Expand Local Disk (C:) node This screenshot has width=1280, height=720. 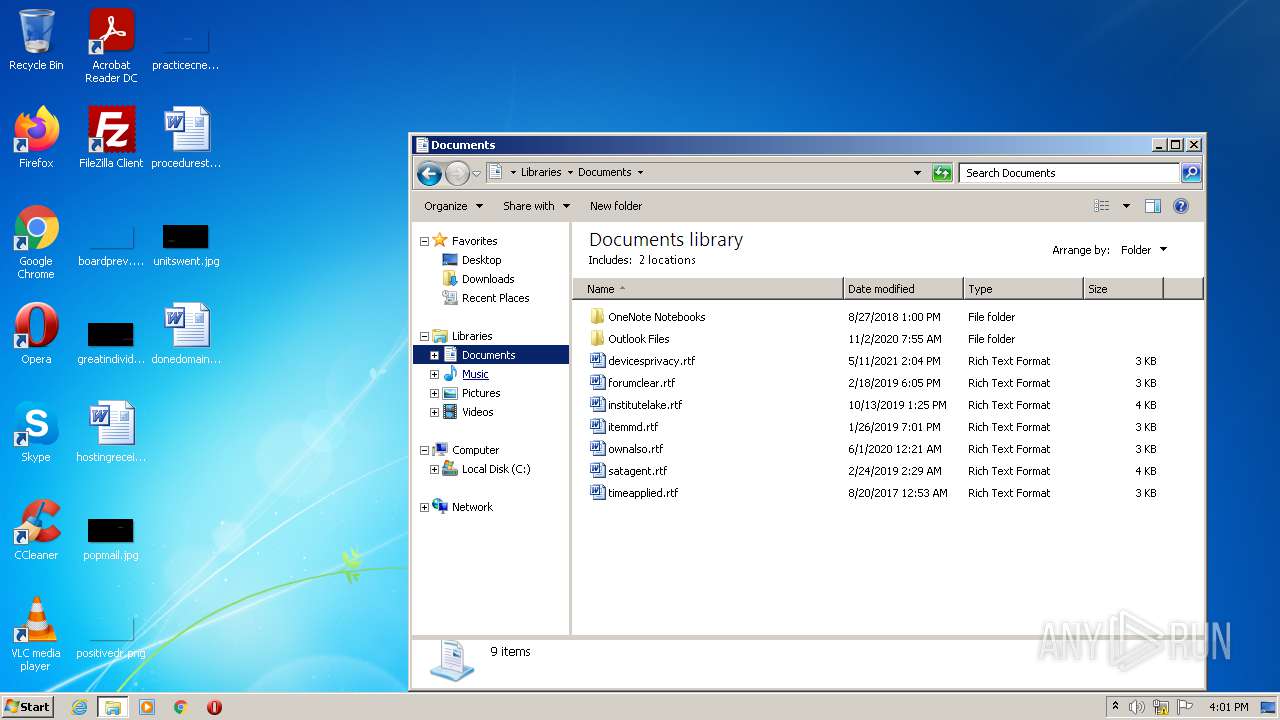pyautogui.click(x=434, y=469)
